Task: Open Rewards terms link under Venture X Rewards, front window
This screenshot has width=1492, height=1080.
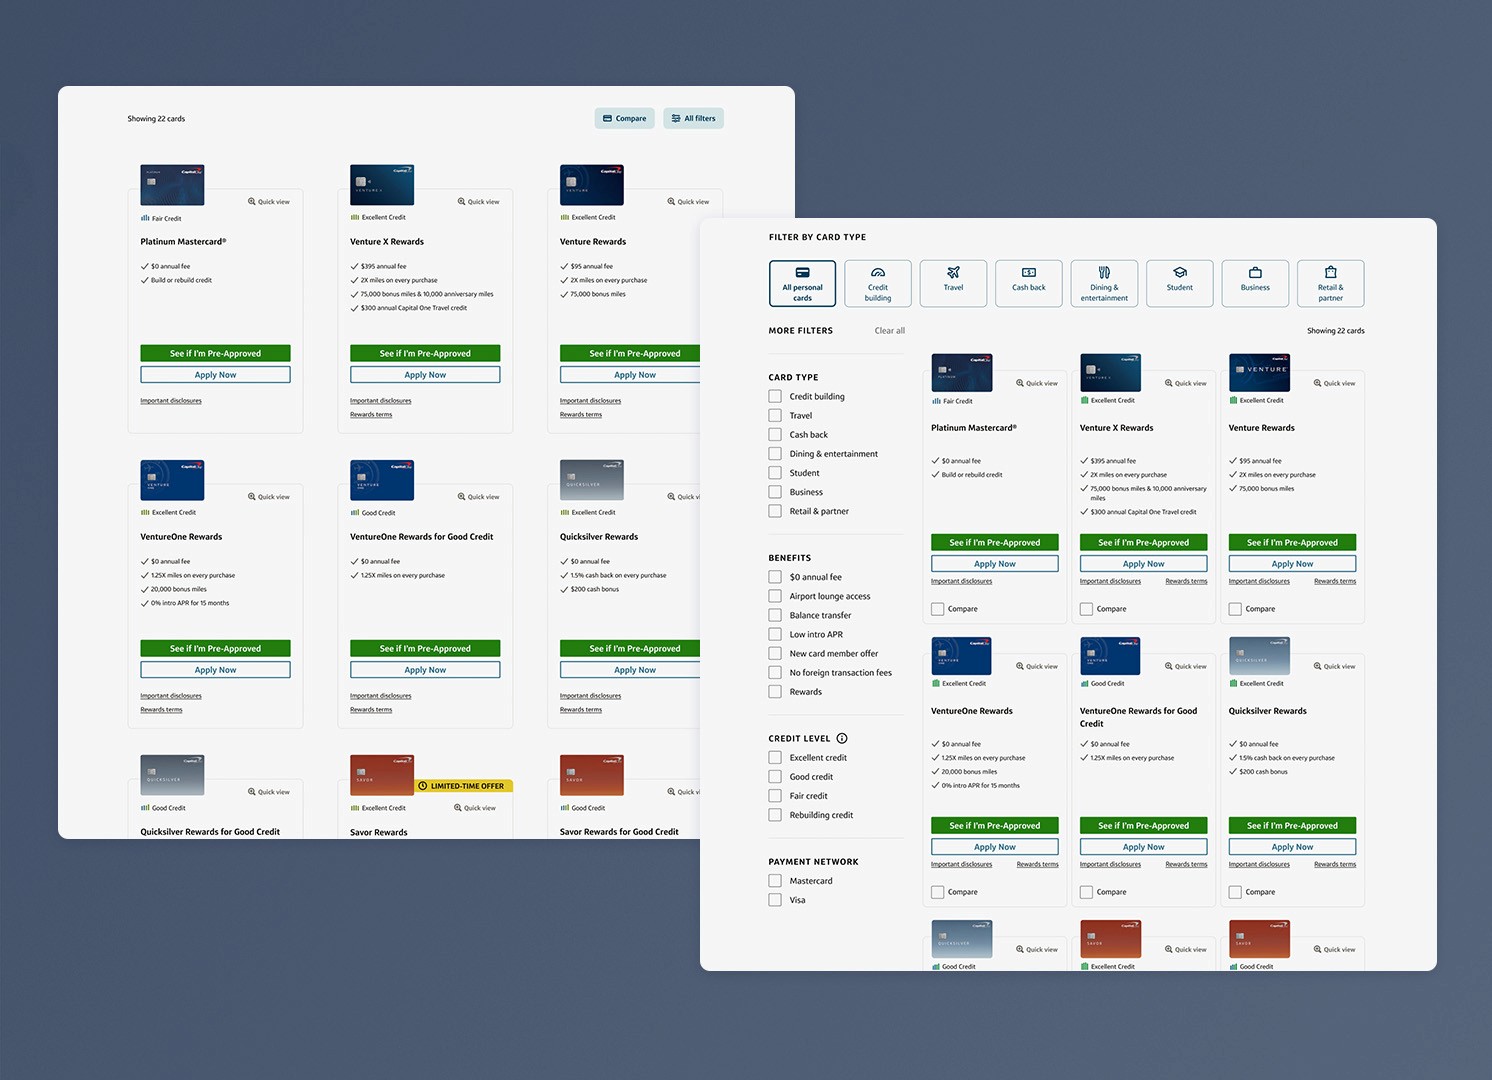Action: coord(1186,581)
